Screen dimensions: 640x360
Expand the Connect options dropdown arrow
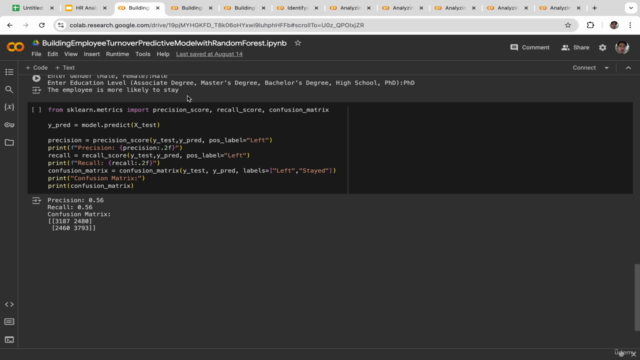point(607,68)
